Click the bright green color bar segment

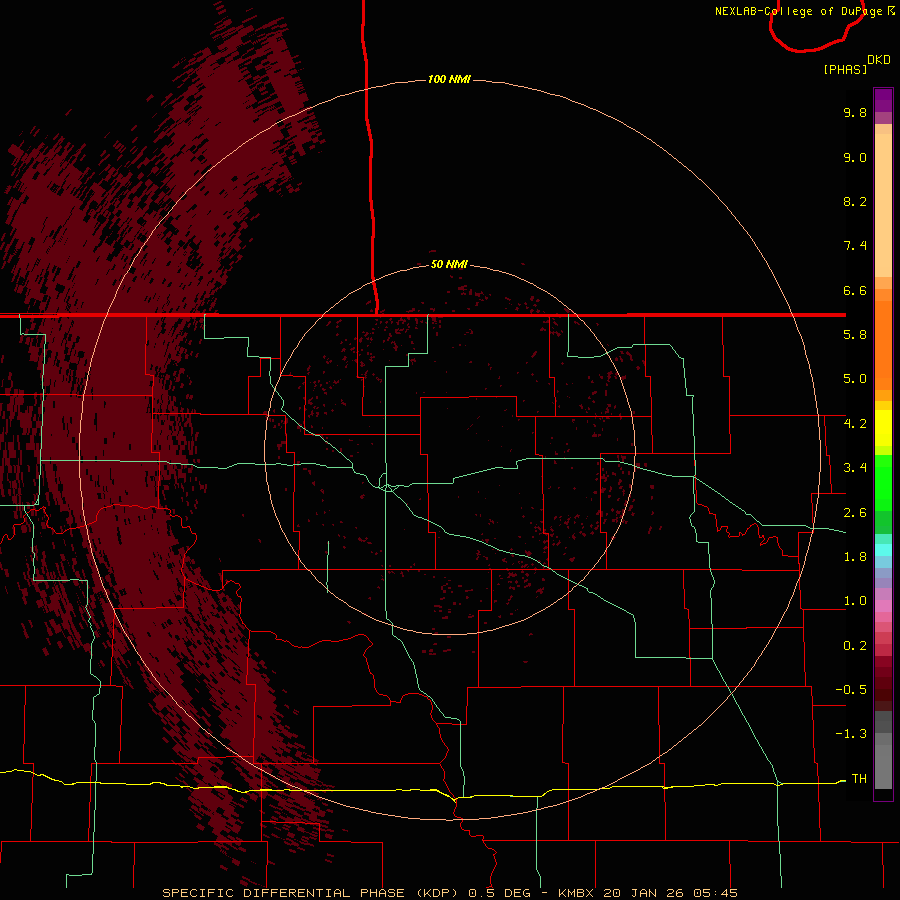point(883,481)
